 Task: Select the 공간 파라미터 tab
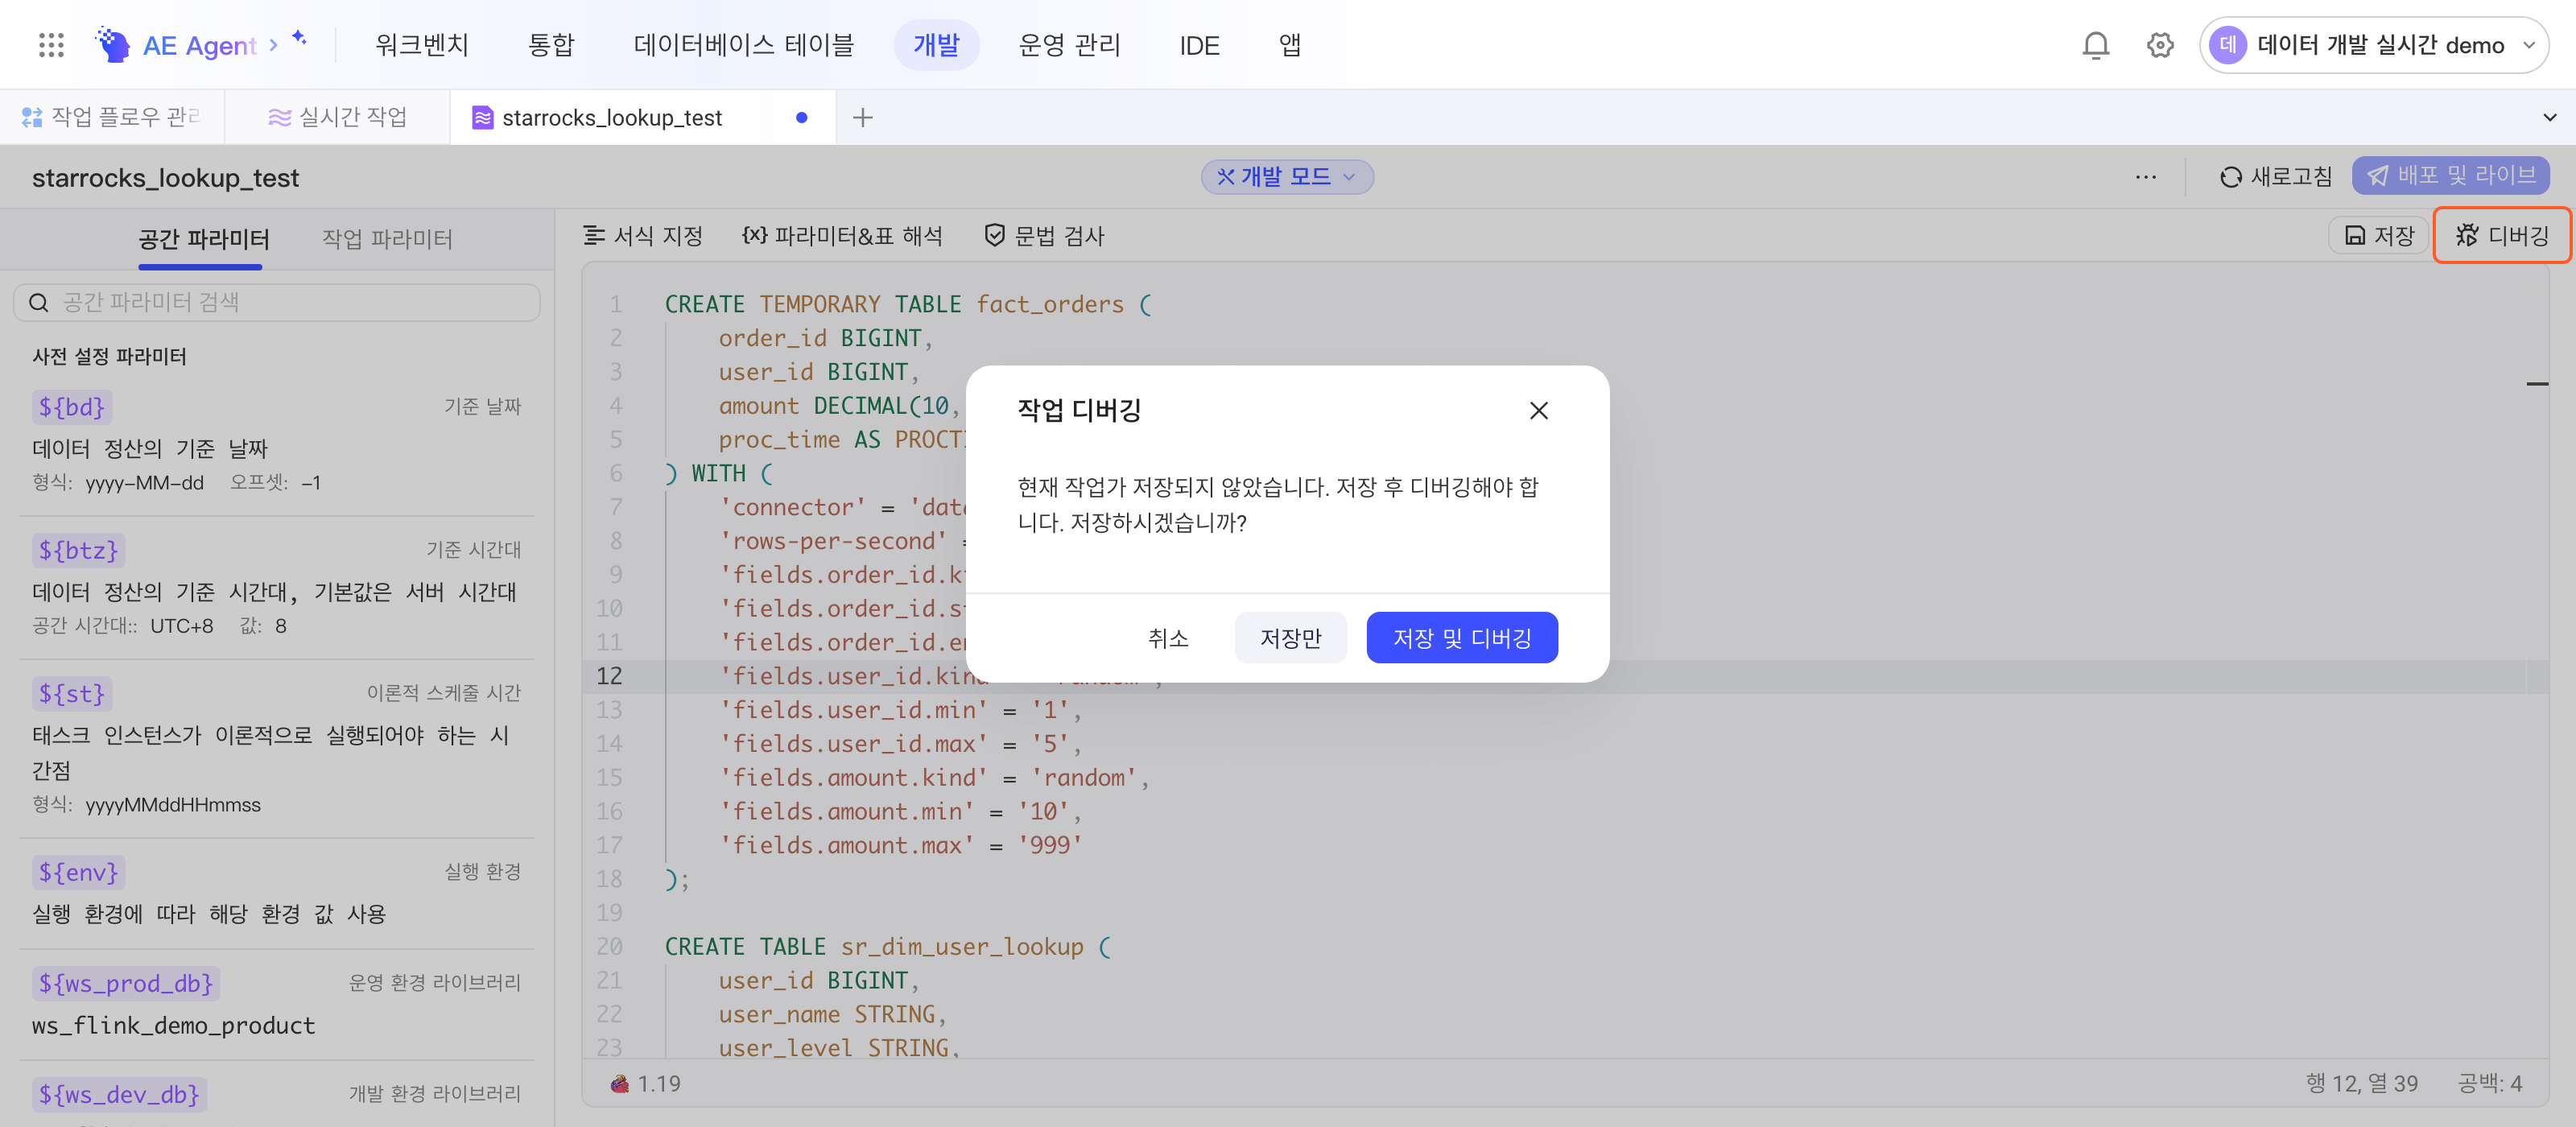point(204,239)
